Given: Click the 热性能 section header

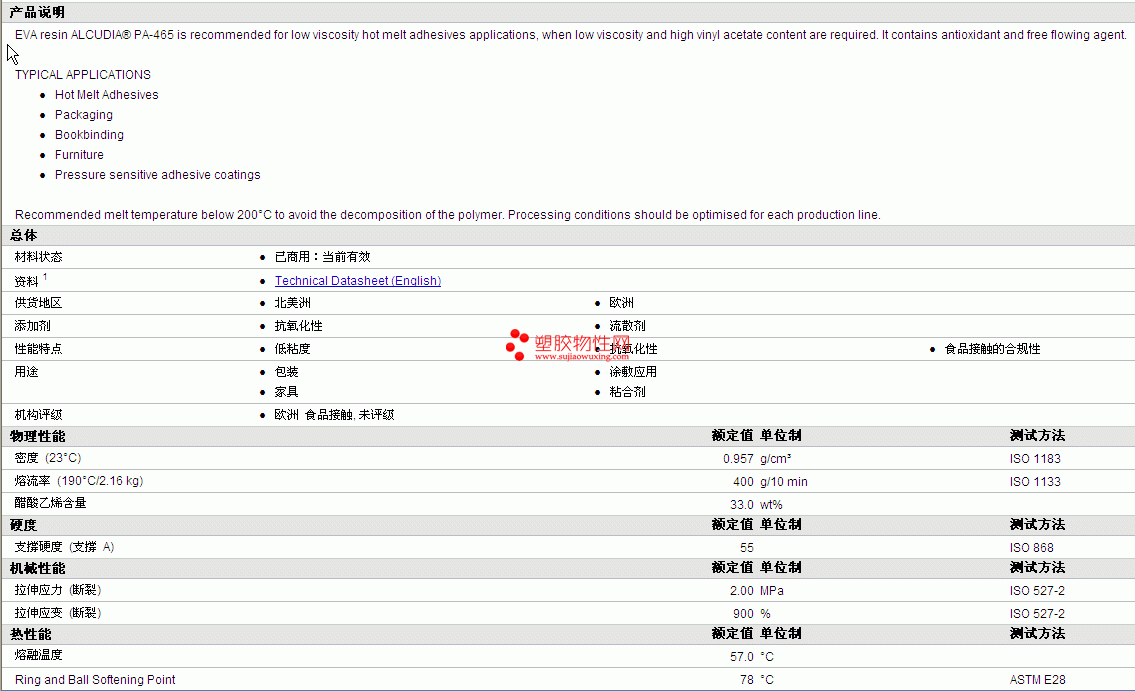Looking at the screenshot, I should [x=30, y=634].
